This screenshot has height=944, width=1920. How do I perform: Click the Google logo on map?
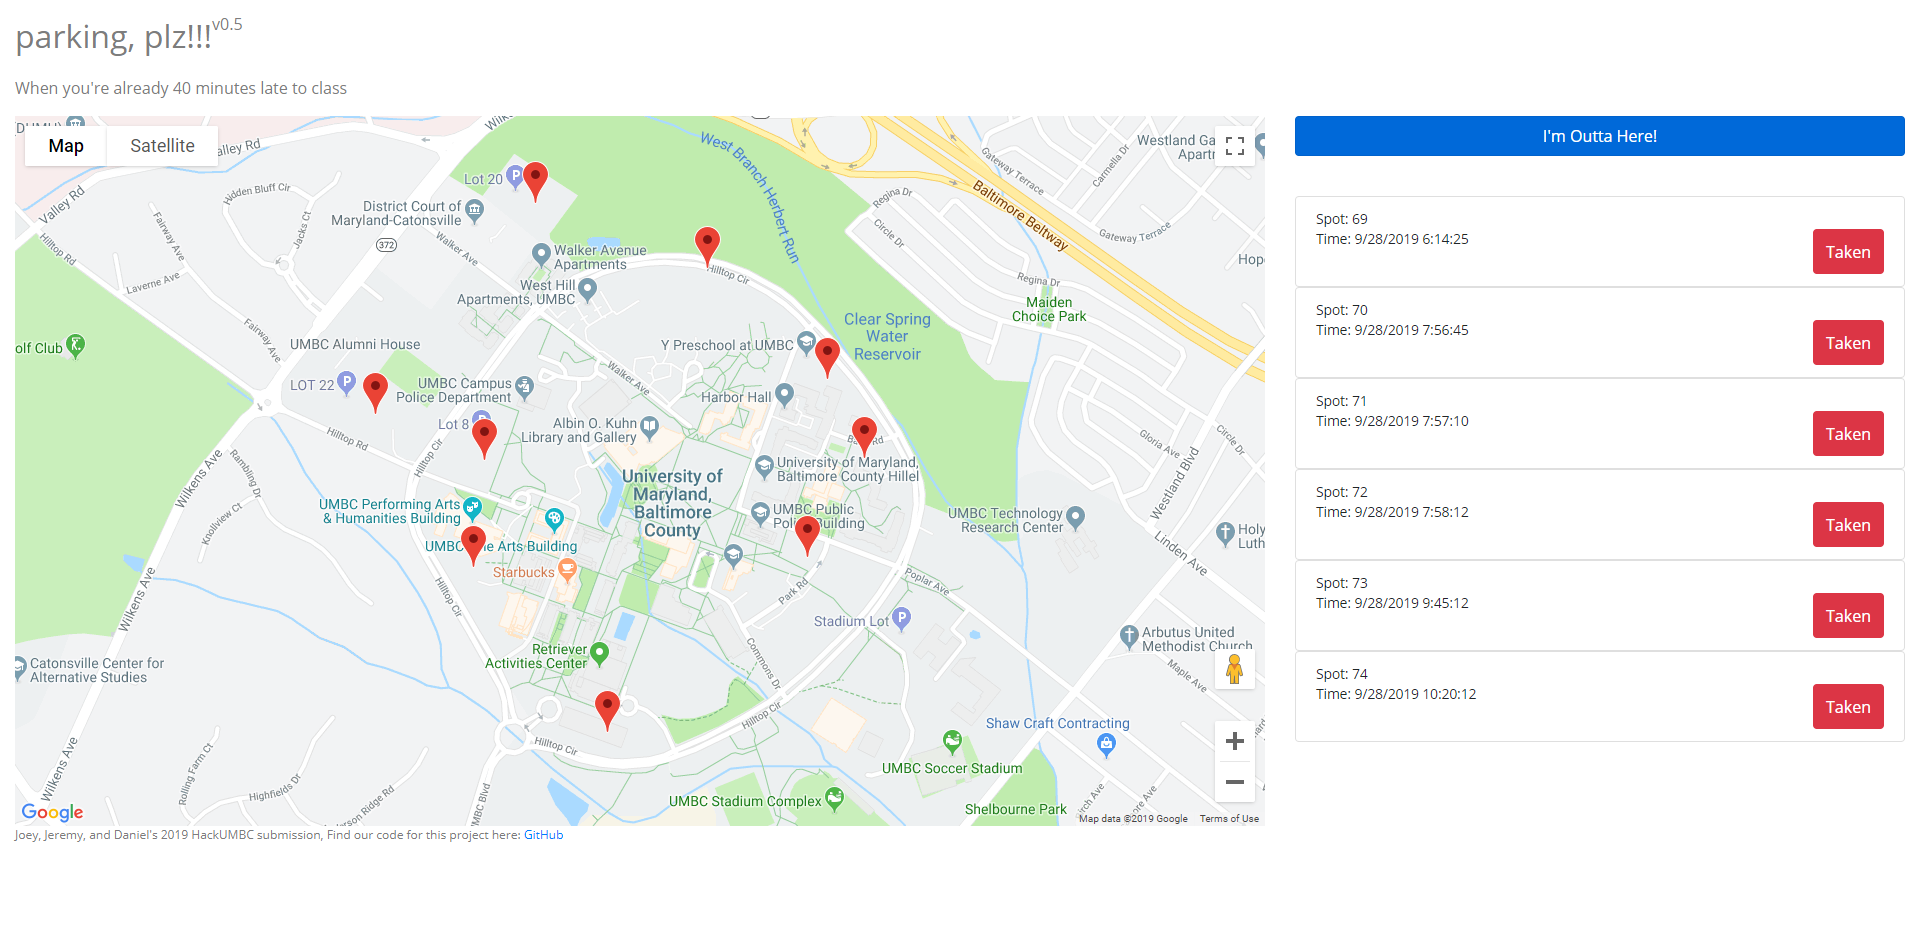point(53,812)
